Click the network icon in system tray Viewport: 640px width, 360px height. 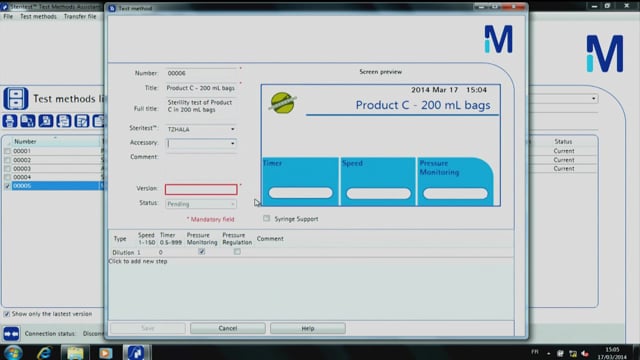(x=573, y=353)
